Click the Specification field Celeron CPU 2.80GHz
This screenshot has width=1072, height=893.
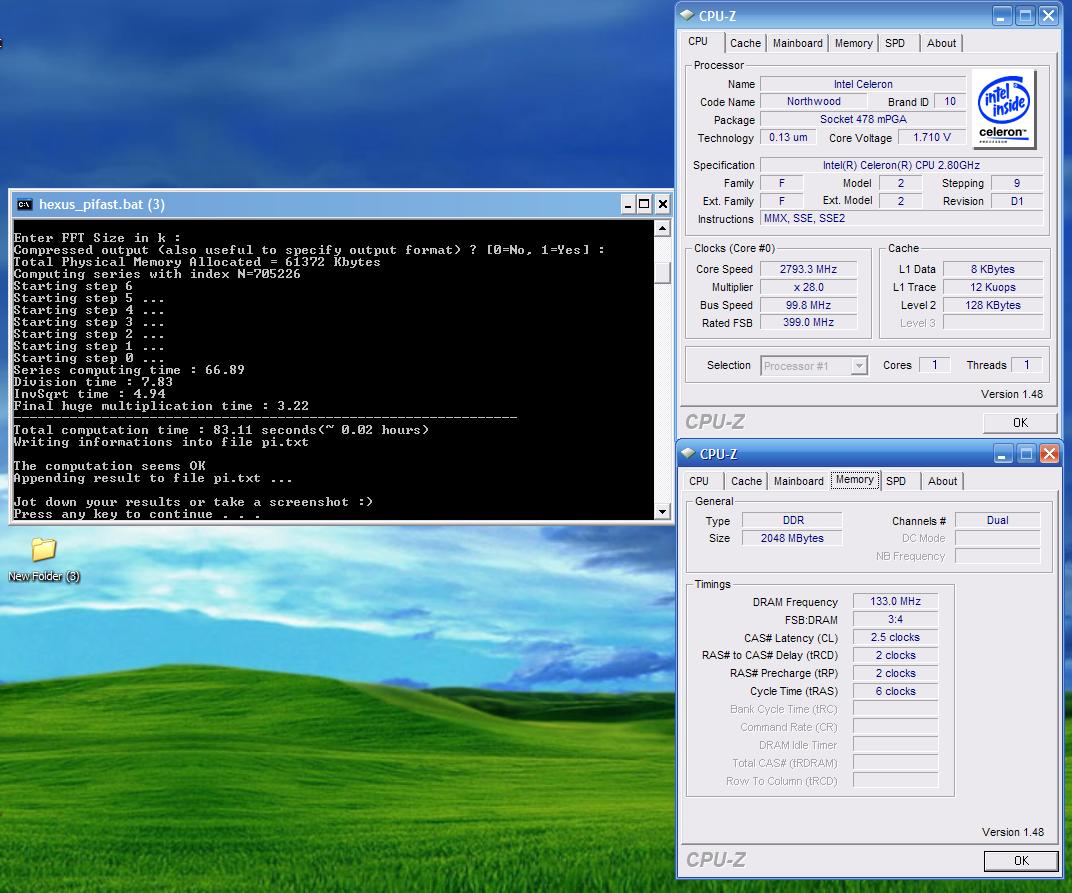tap(901, 165)
